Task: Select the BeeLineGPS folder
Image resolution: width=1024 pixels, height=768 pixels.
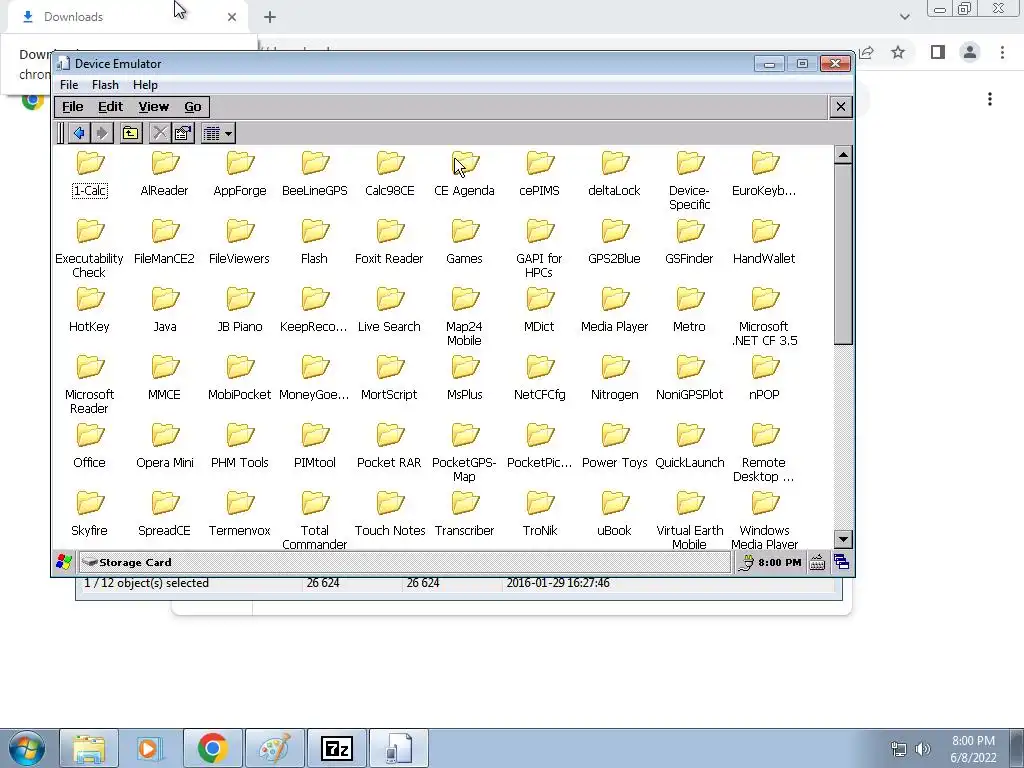Action: pos(315,174)
